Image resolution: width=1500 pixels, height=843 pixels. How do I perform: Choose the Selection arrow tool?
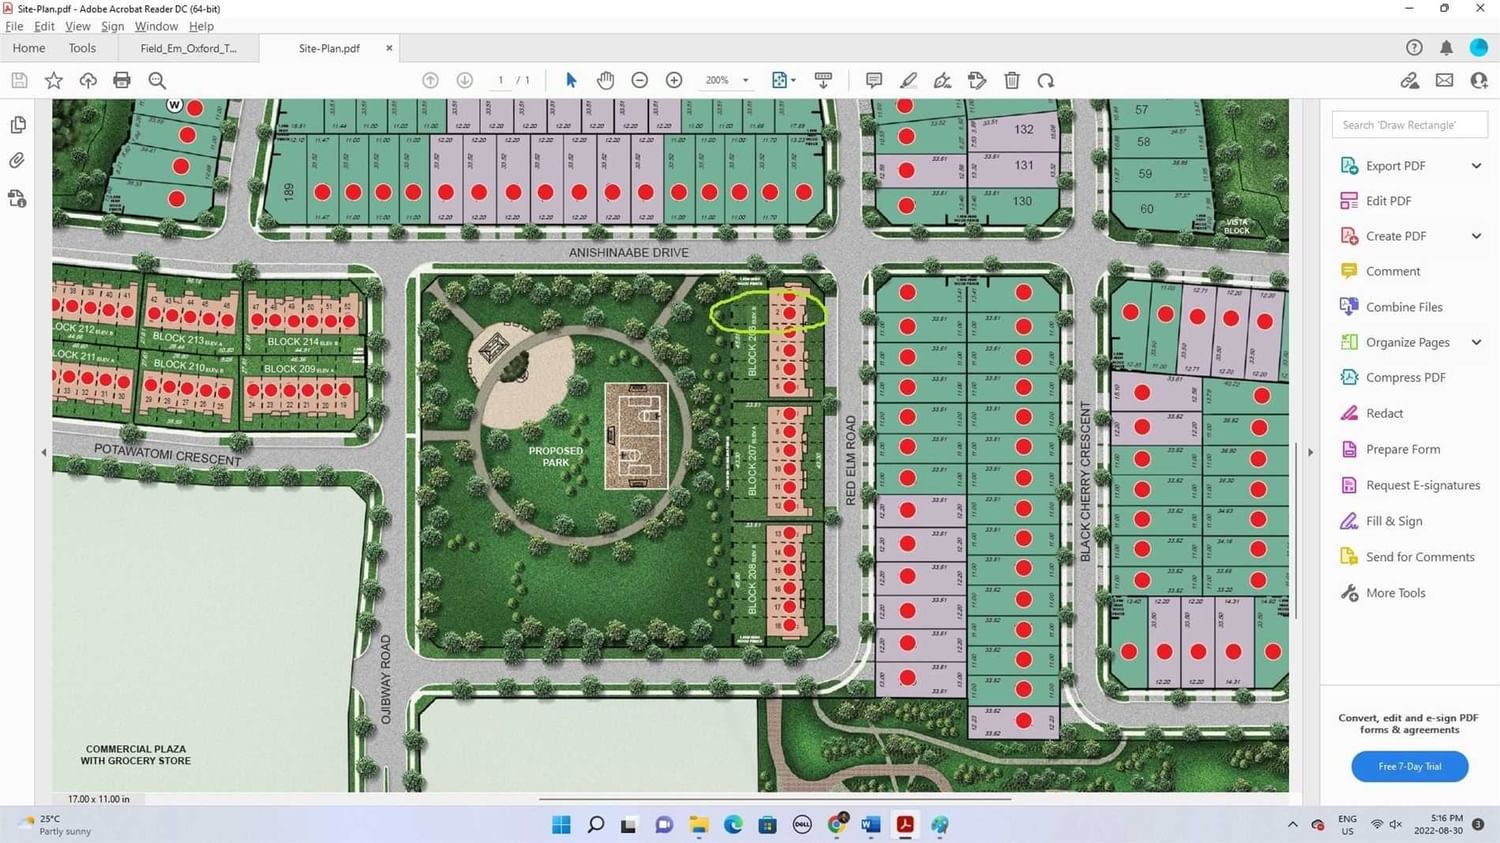[571, 80]
